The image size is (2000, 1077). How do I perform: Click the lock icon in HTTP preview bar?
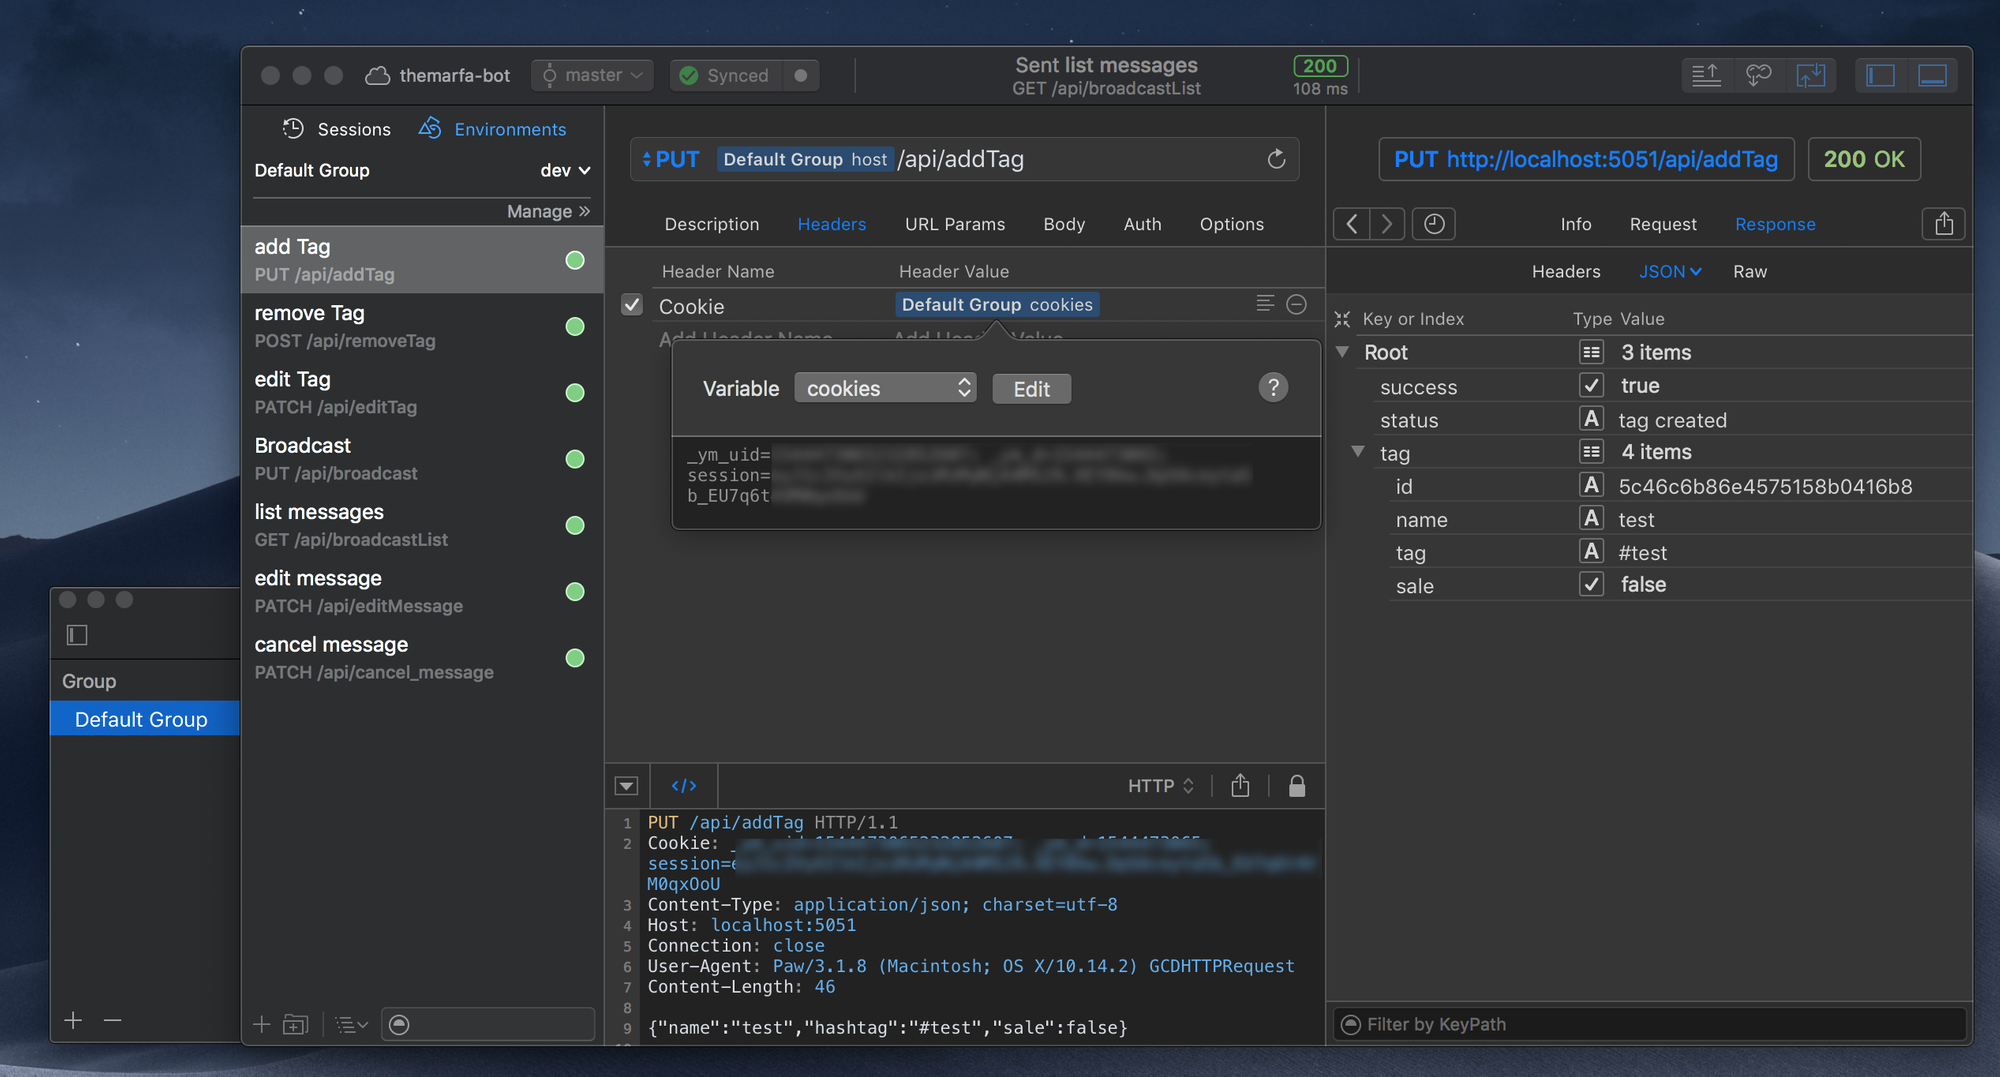pos(1297,786)
